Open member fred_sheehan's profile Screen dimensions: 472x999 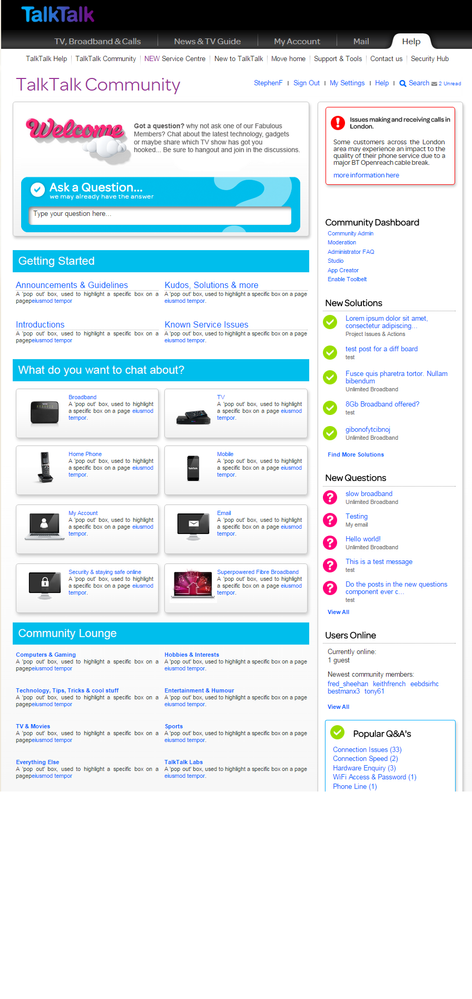[348, 684]
